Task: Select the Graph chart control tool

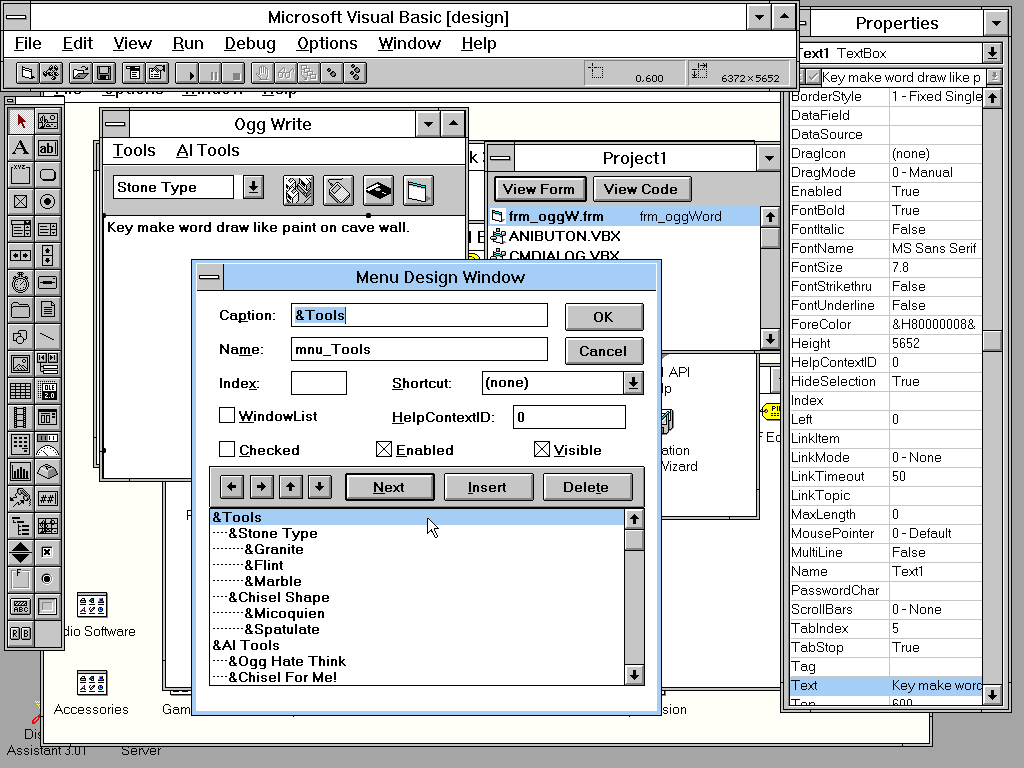Action: click(x=20, y=471)
